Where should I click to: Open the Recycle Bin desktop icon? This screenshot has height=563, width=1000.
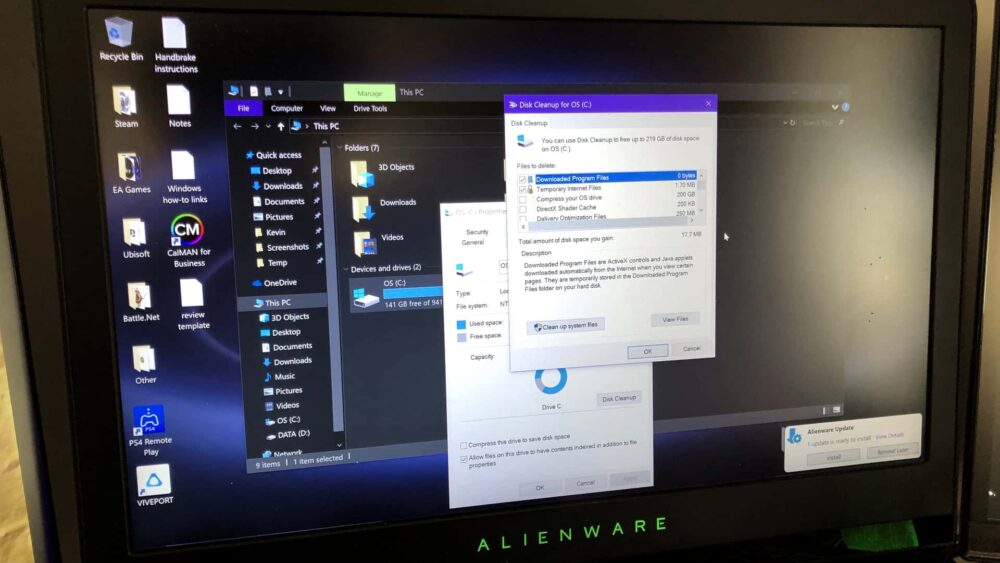click(119, 40)
